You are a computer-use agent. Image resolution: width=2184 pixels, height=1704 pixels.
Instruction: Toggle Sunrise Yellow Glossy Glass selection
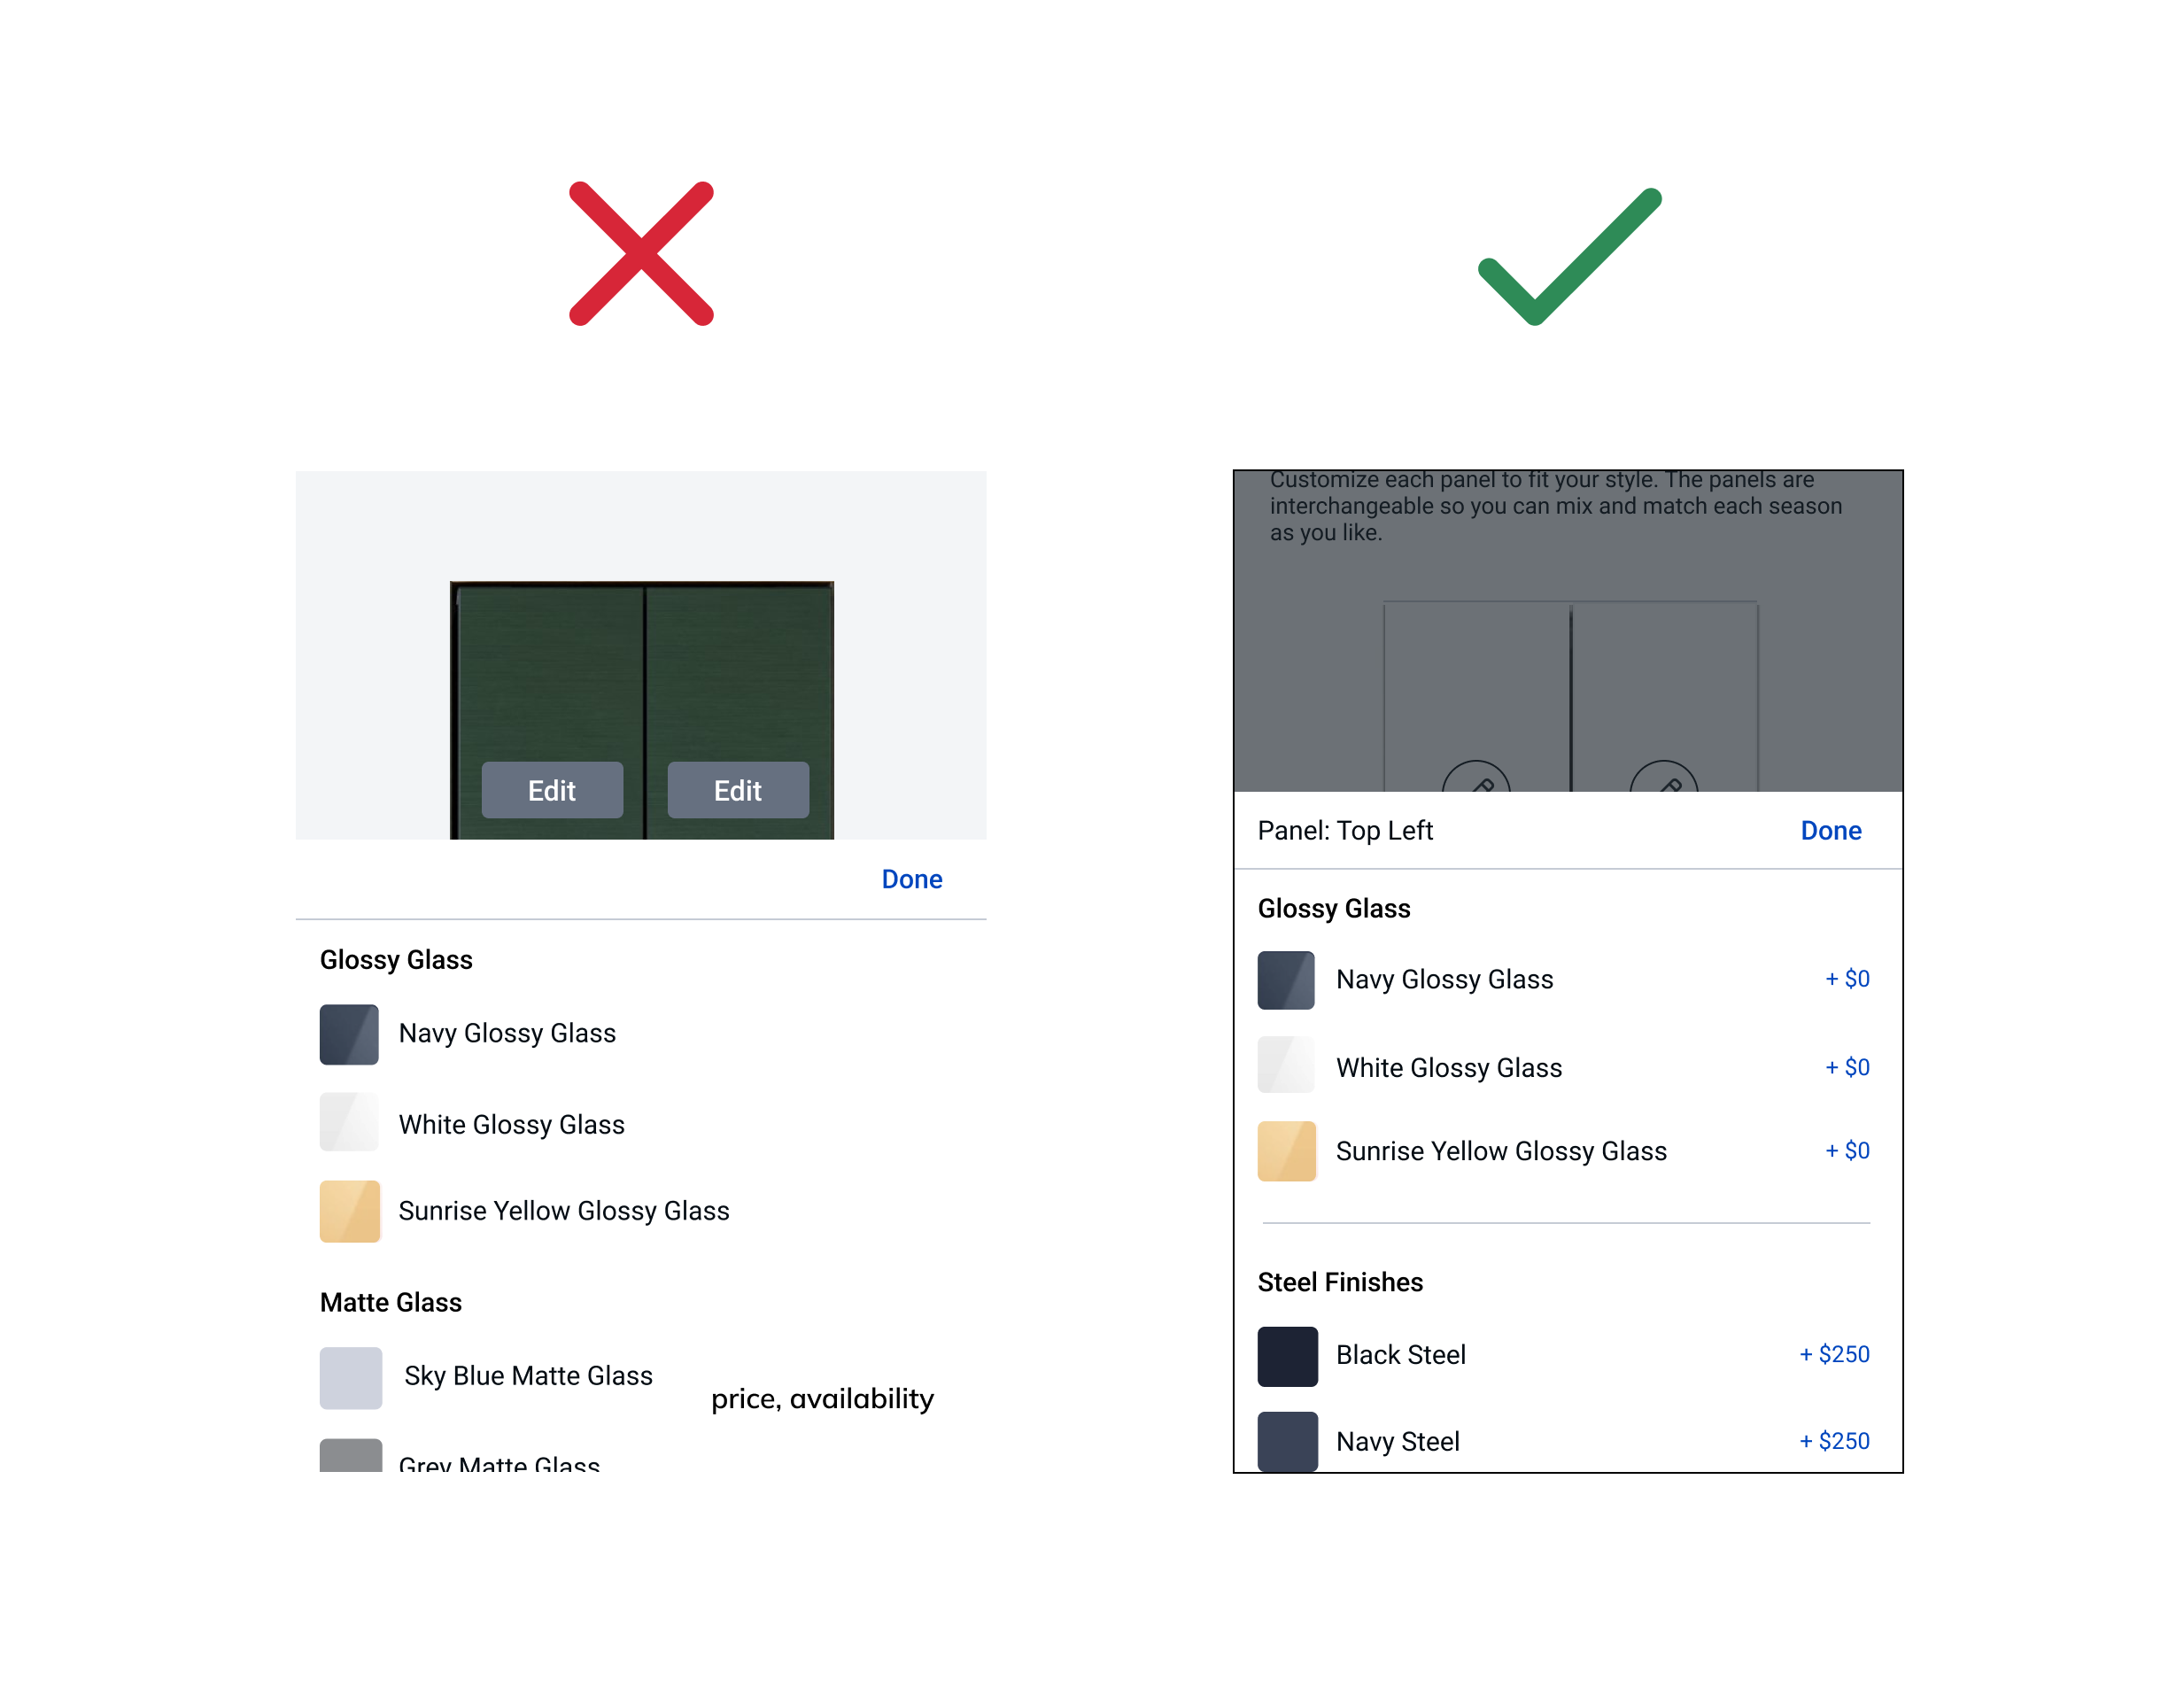point(1565,1154)
